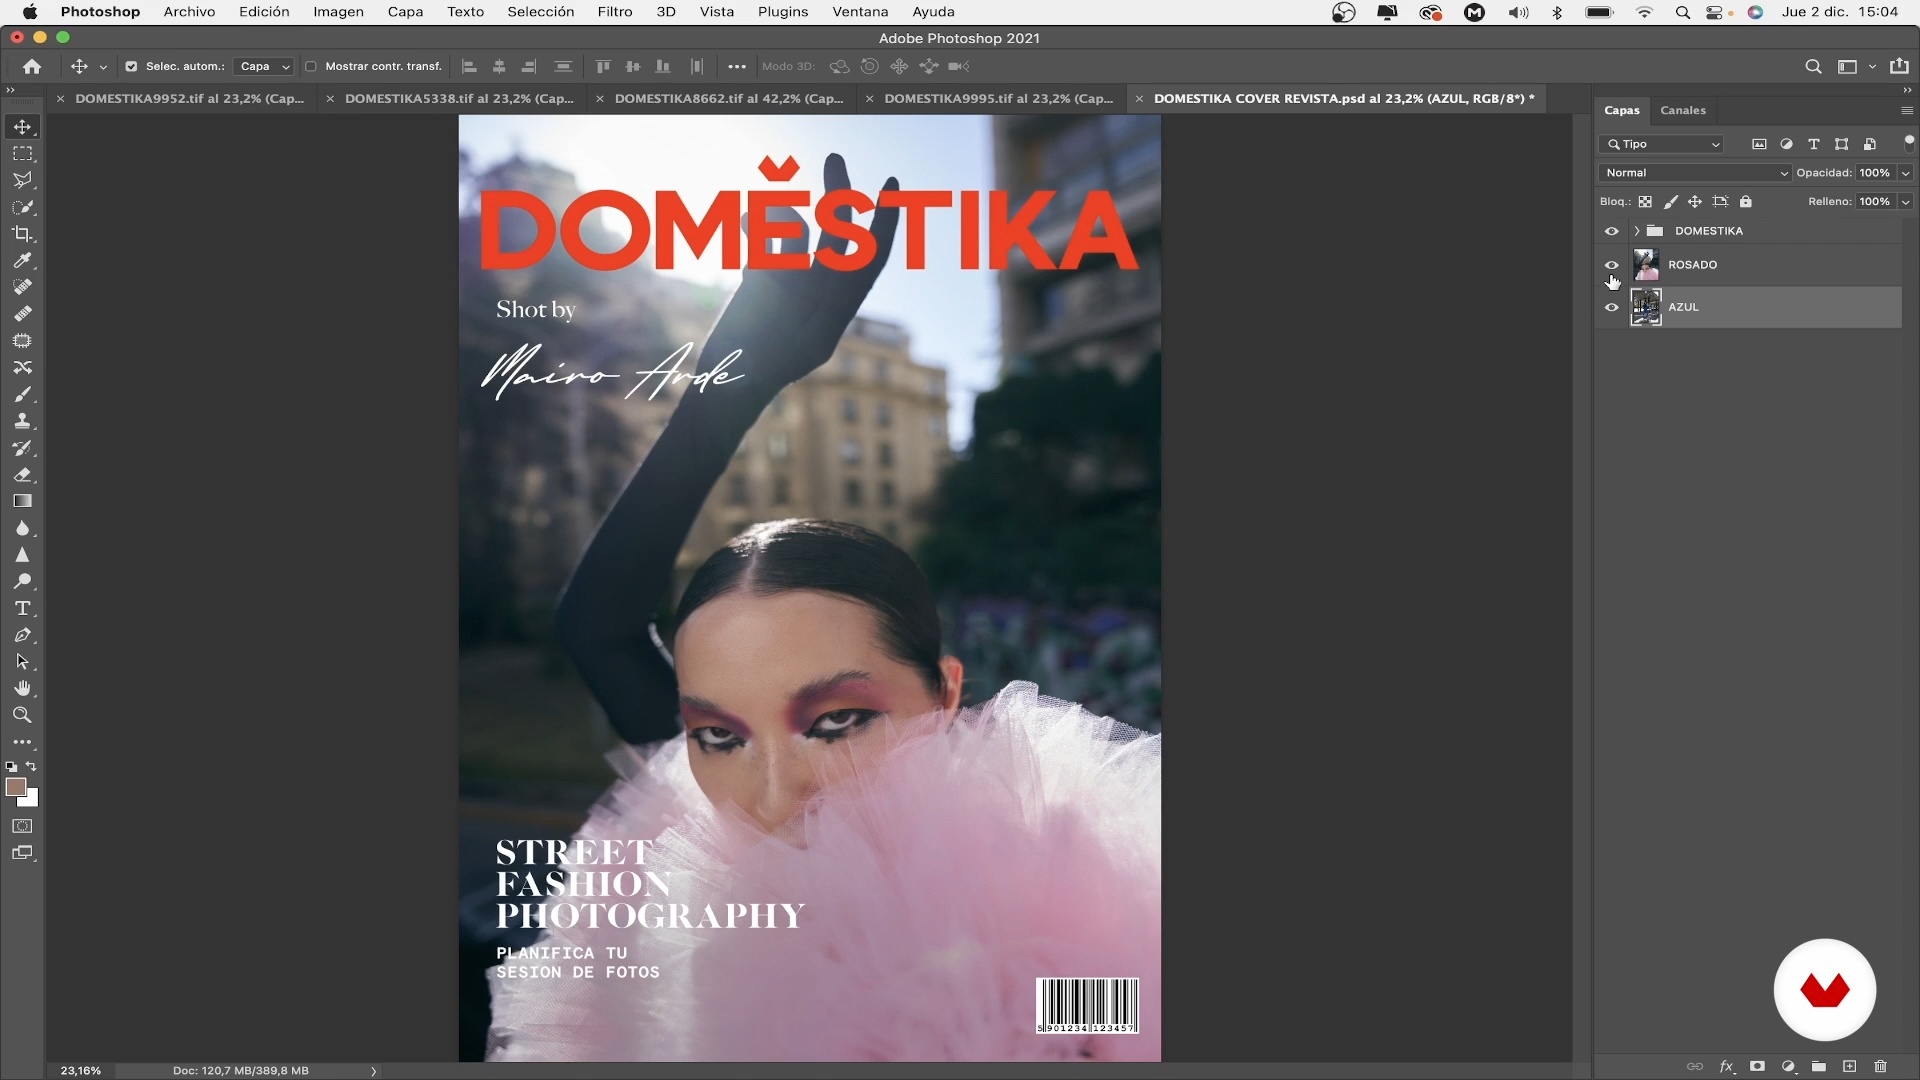Click the Share icon at top right
This screenshot has height=1080, width=1920.
(x=1899, y=66)
